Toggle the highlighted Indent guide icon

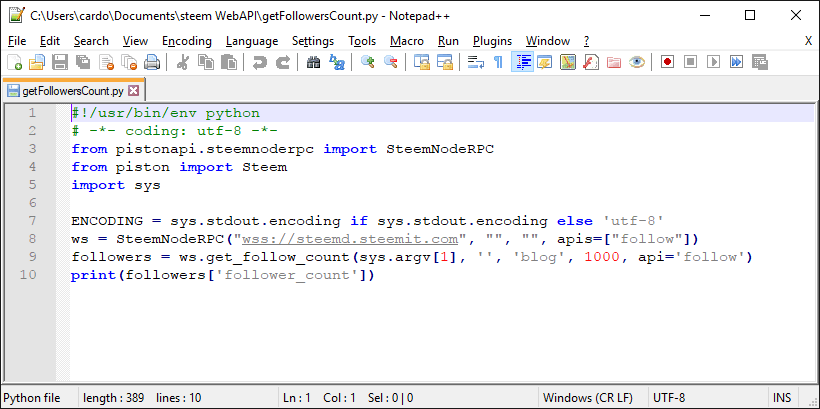522,62
